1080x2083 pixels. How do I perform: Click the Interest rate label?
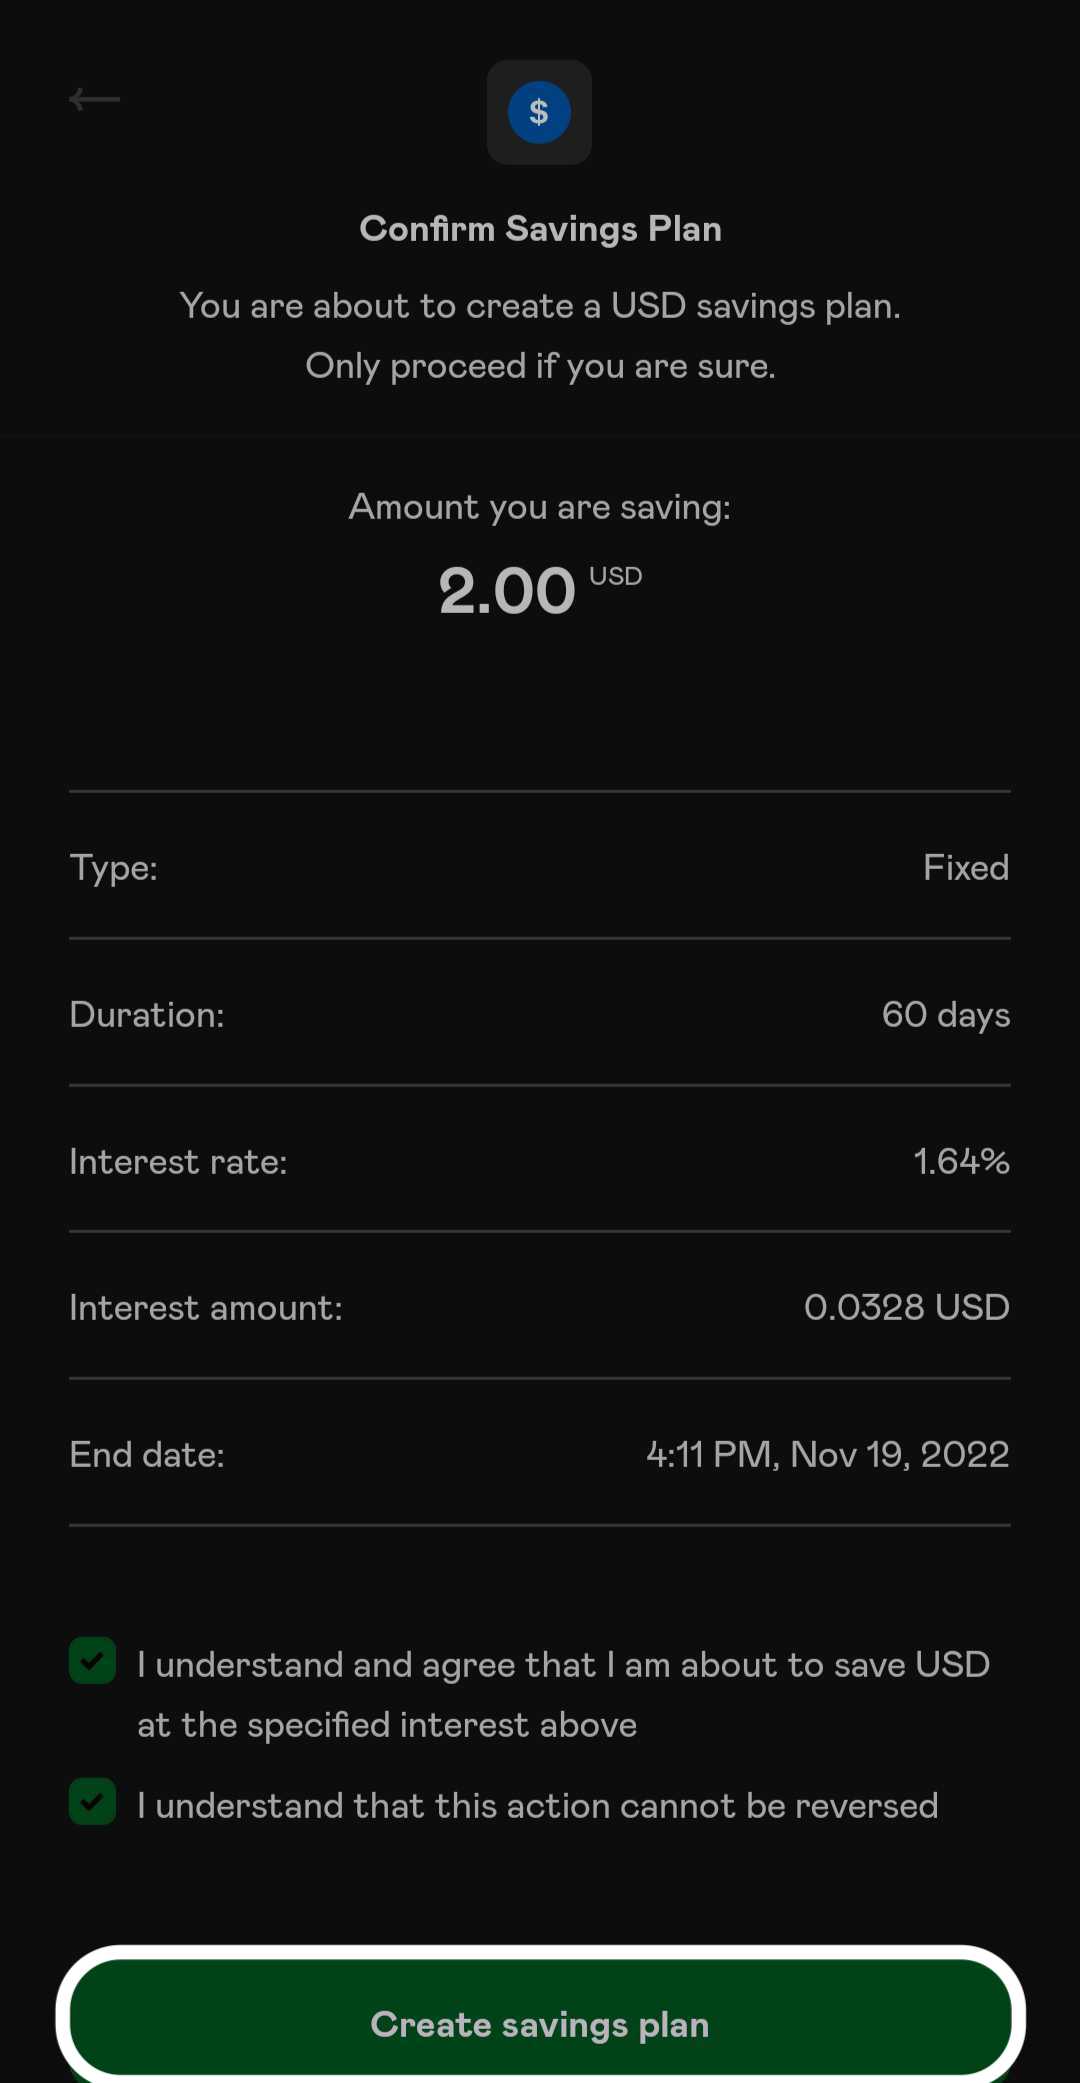coord(178,1161)
